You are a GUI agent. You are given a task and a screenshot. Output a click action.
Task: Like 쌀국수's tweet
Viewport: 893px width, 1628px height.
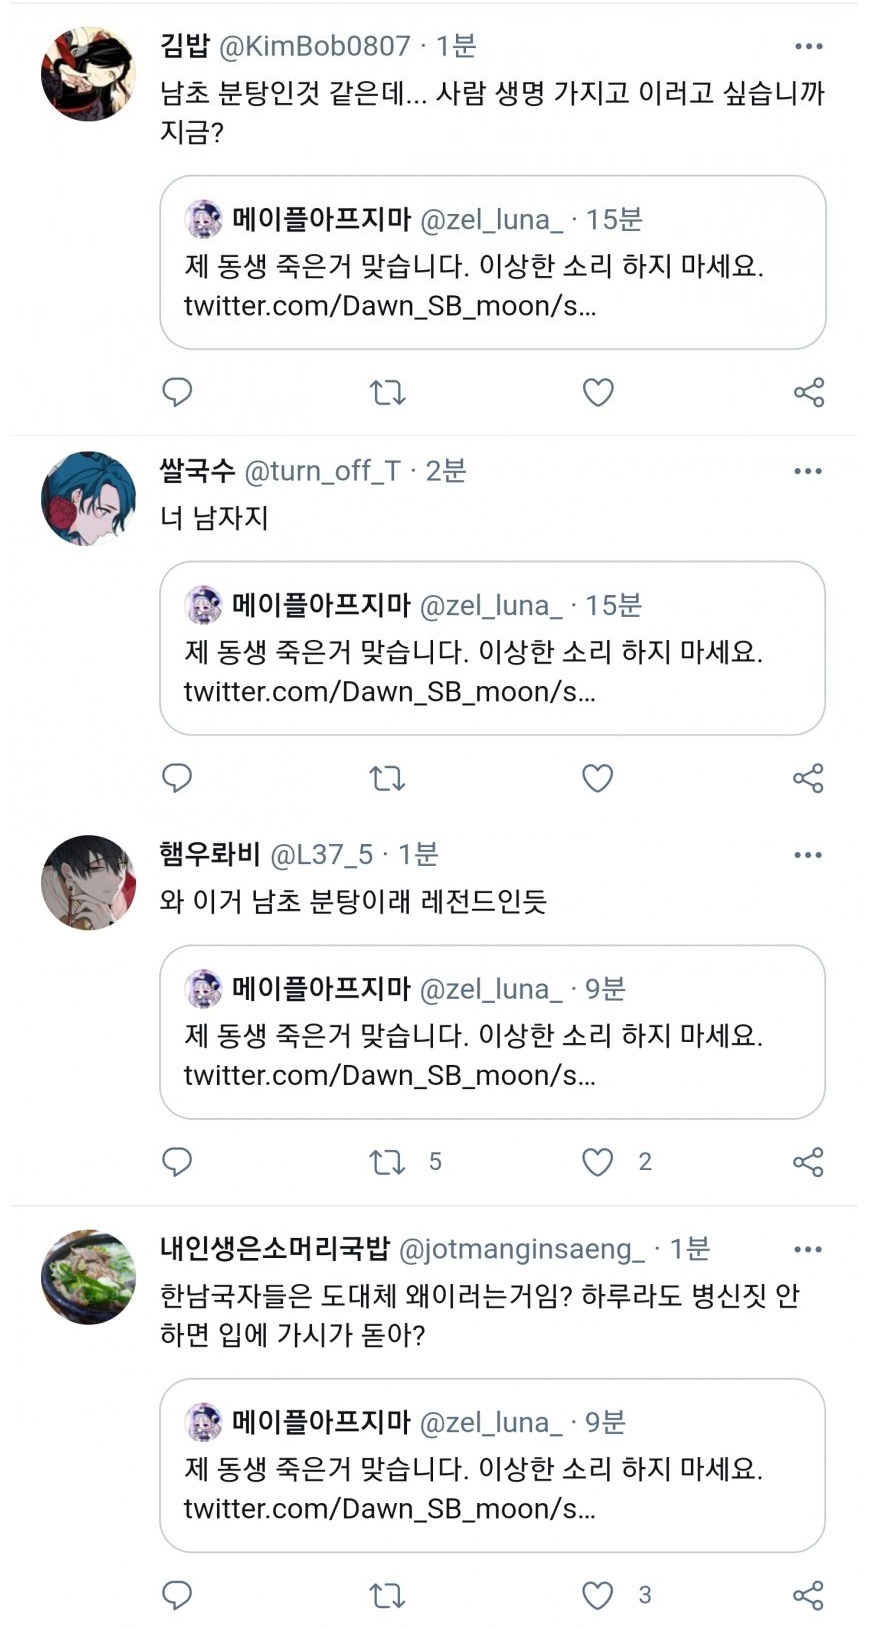click(x=598, y=777)
